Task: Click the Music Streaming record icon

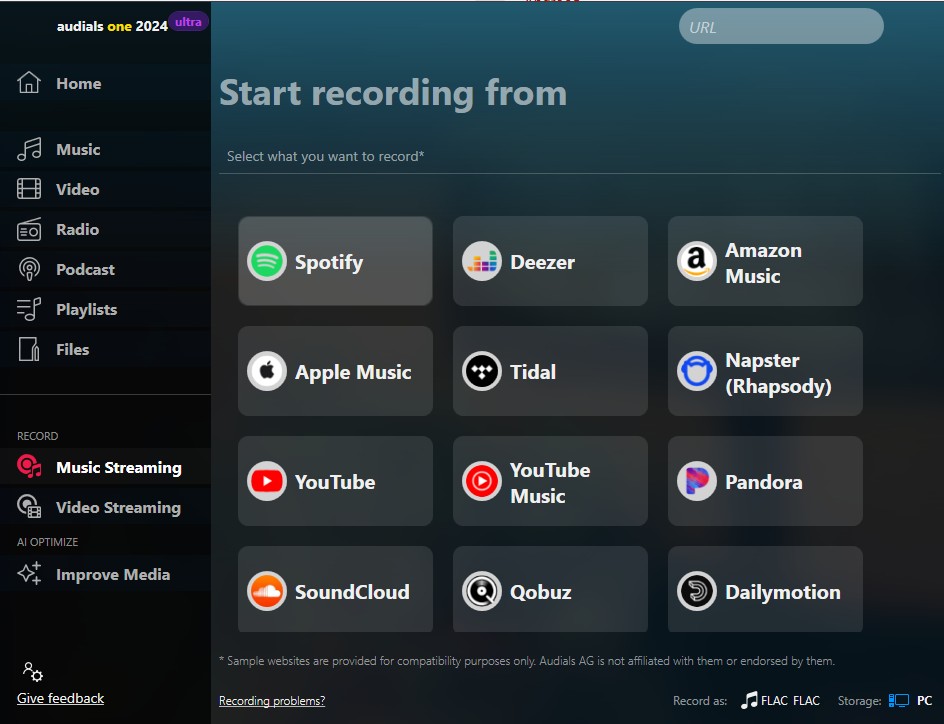Action: 29,467
